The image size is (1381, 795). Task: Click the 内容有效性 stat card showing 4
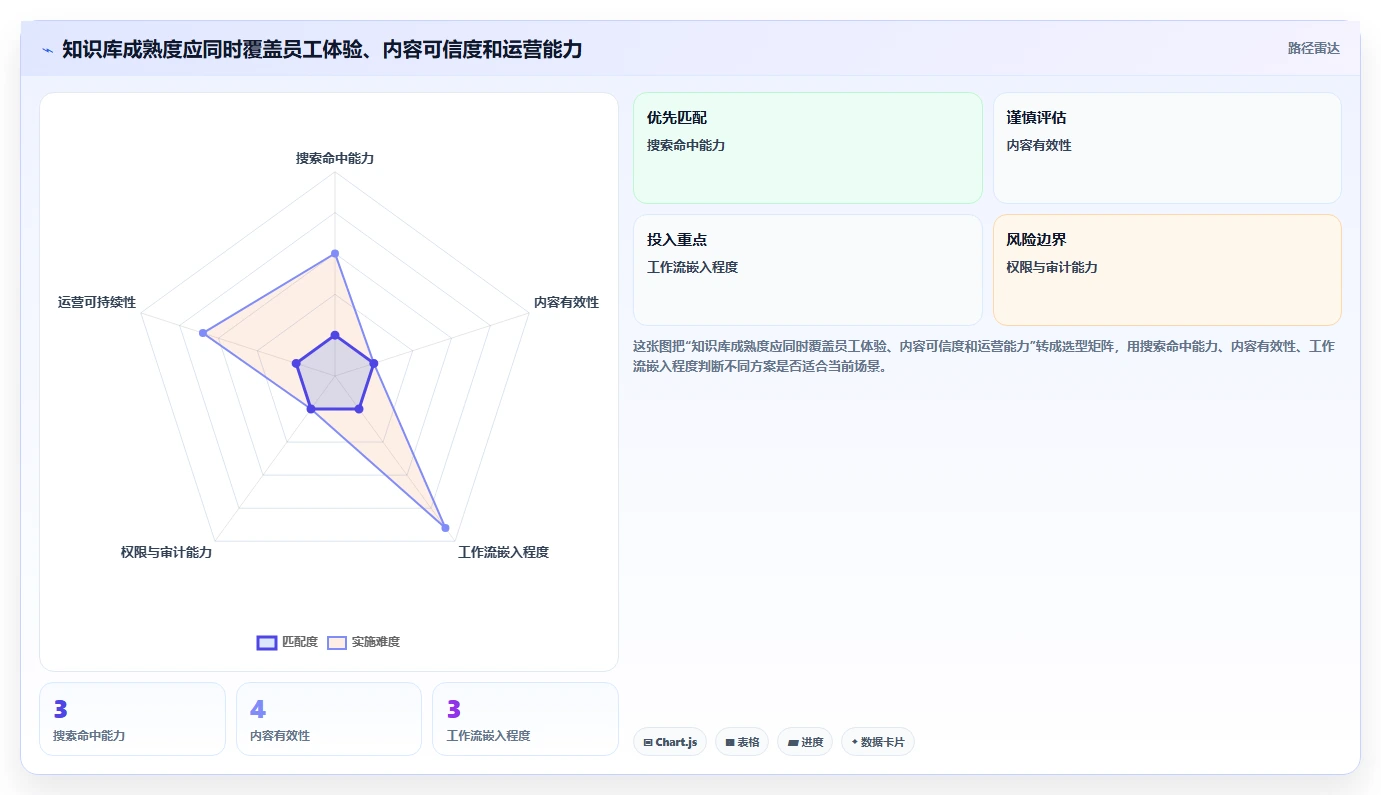coord(329,719)
